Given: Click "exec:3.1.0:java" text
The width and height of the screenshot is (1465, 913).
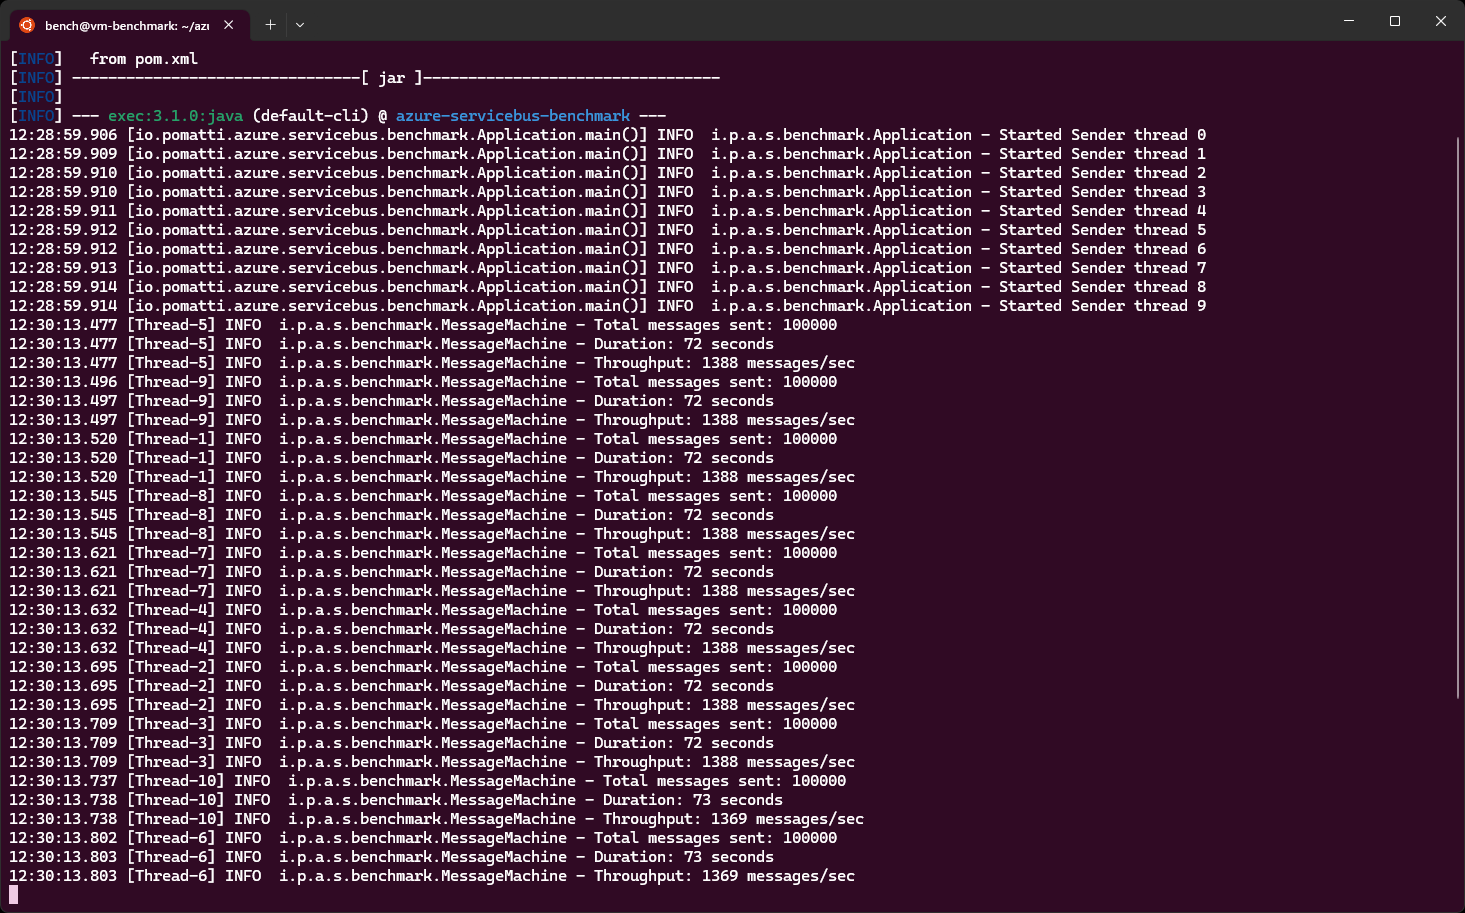Looking at the screenshot, I should click(175, 116).
